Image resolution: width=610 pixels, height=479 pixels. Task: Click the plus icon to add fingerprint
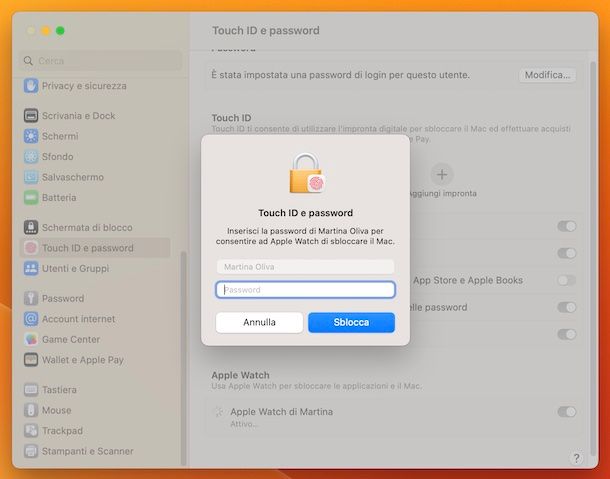click(442, 174)
